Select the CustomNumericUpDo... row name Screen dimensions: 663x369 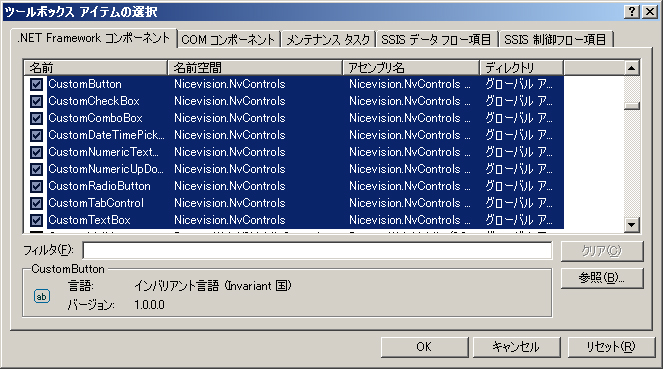(x=106, y=169)
